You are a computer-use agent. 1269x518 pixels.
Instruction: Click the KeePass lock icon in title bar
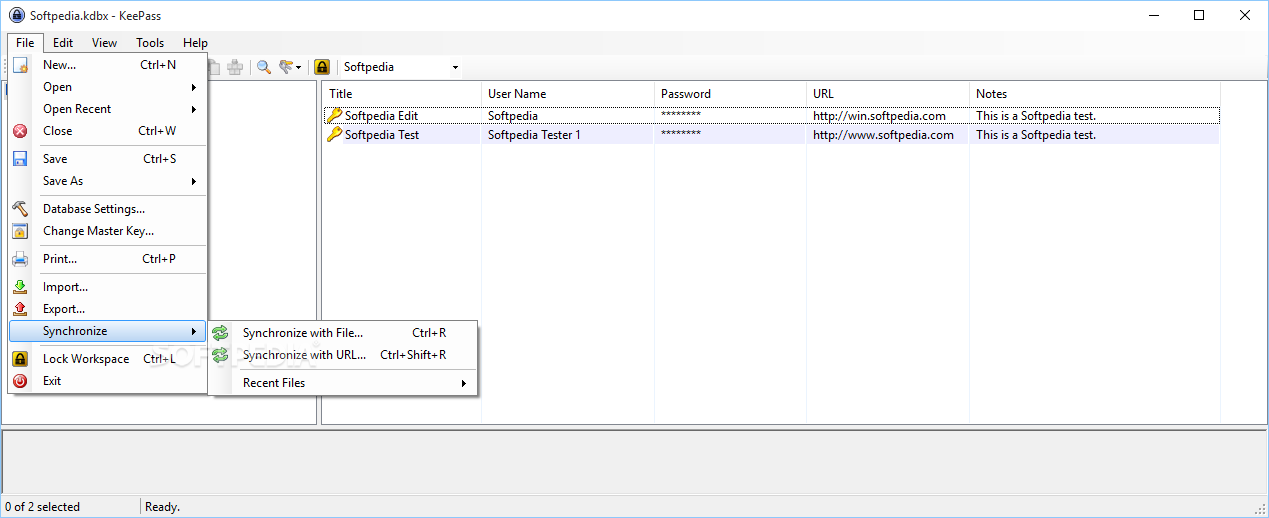16,15
